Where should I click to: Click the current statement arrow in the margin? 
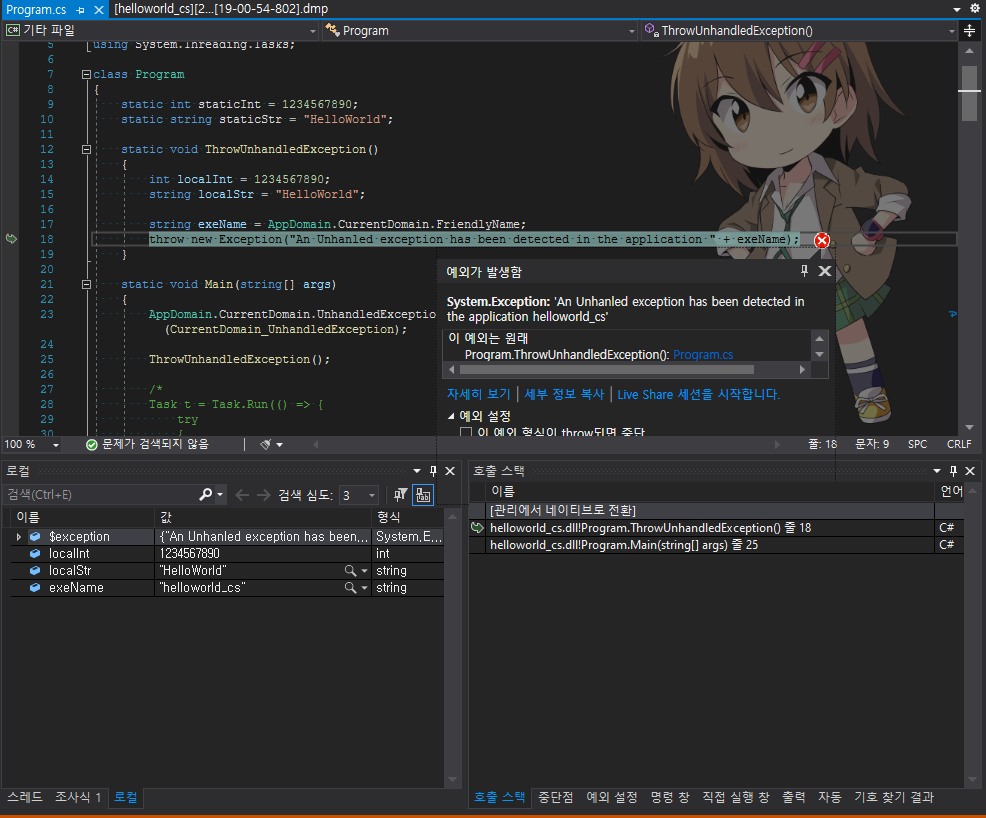(11, 239)
